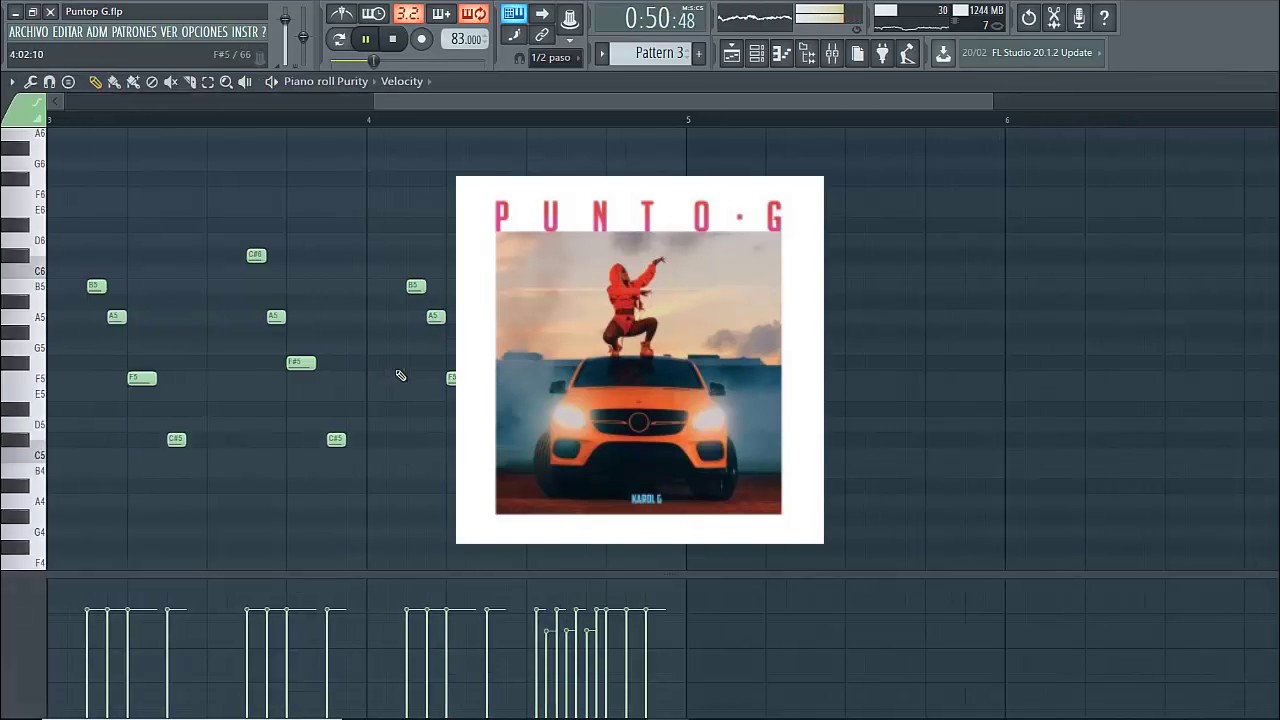This screenshot has height=720, width=1280.
Task: Click the record button
Action: click(x=422, y=39)
